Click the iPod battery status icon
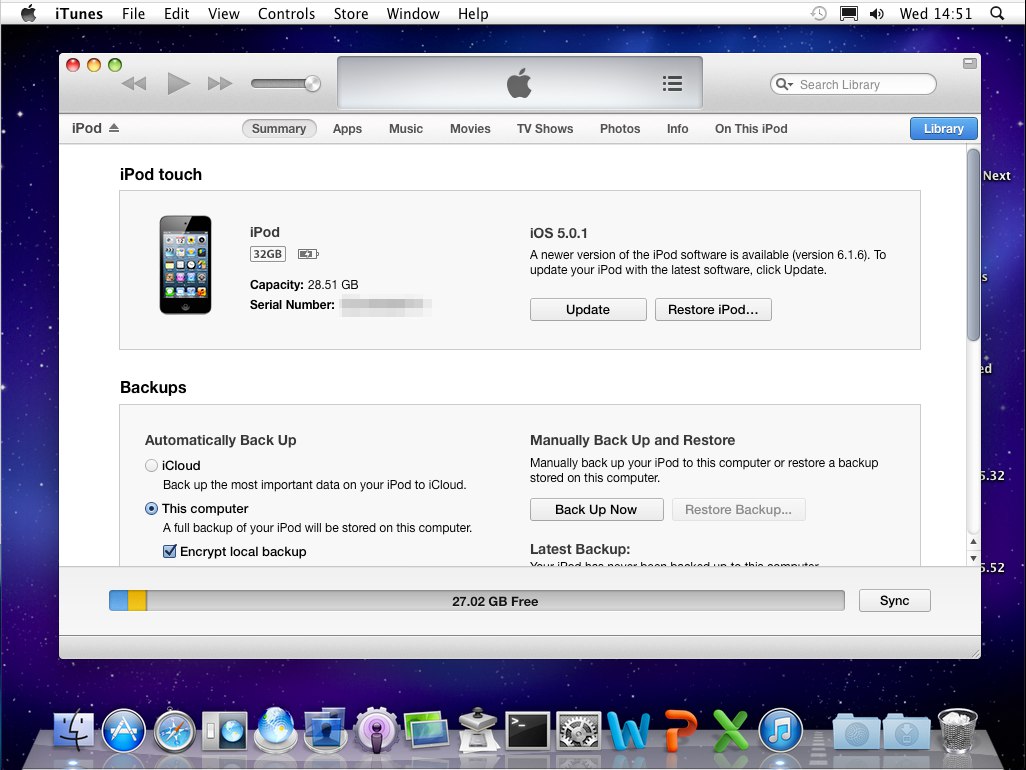The width and height of the screenshot is (1026, 770). coord(308,254)
